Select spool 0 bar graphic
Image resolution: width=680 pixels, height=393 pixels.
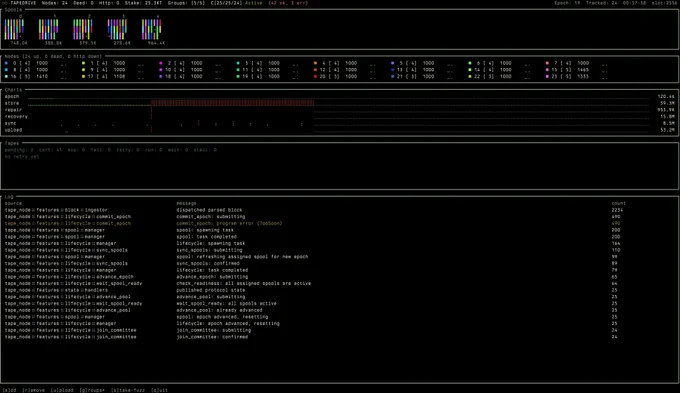pyautogui.click(x=14, y=29)
